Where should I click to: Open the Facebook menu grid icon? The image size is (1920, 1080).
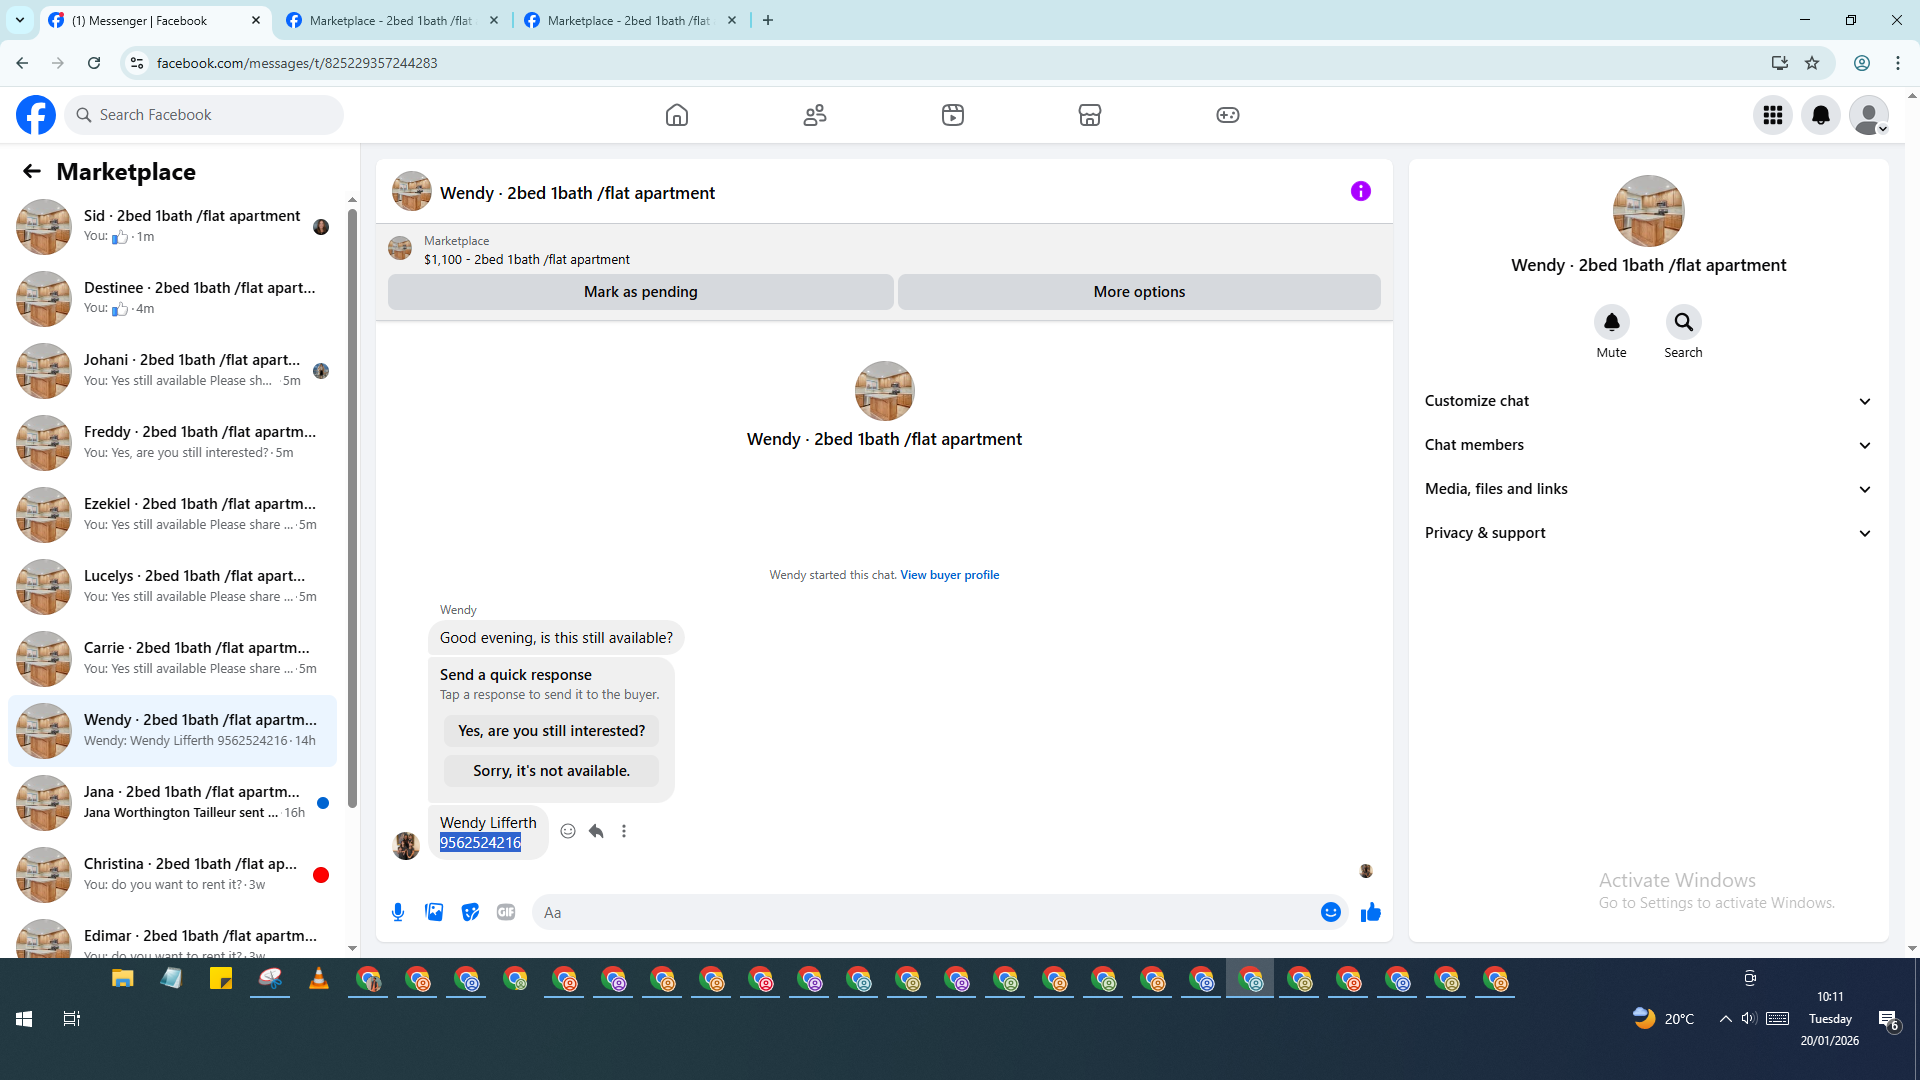tap(1773, 115)
